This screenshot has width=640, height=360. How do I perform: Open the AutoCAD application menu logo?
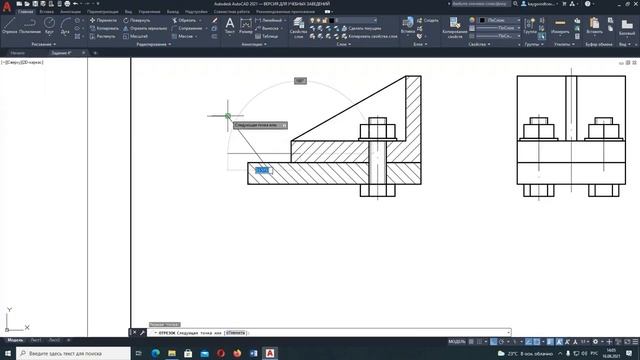pos(7,7)
